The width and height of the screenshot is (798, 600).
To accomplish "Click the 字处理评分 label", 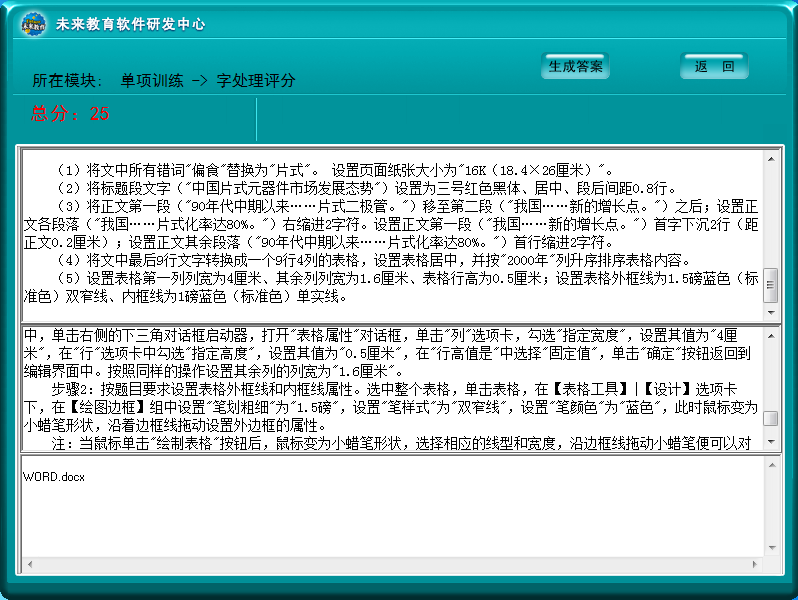I will [x=256, y=80].
